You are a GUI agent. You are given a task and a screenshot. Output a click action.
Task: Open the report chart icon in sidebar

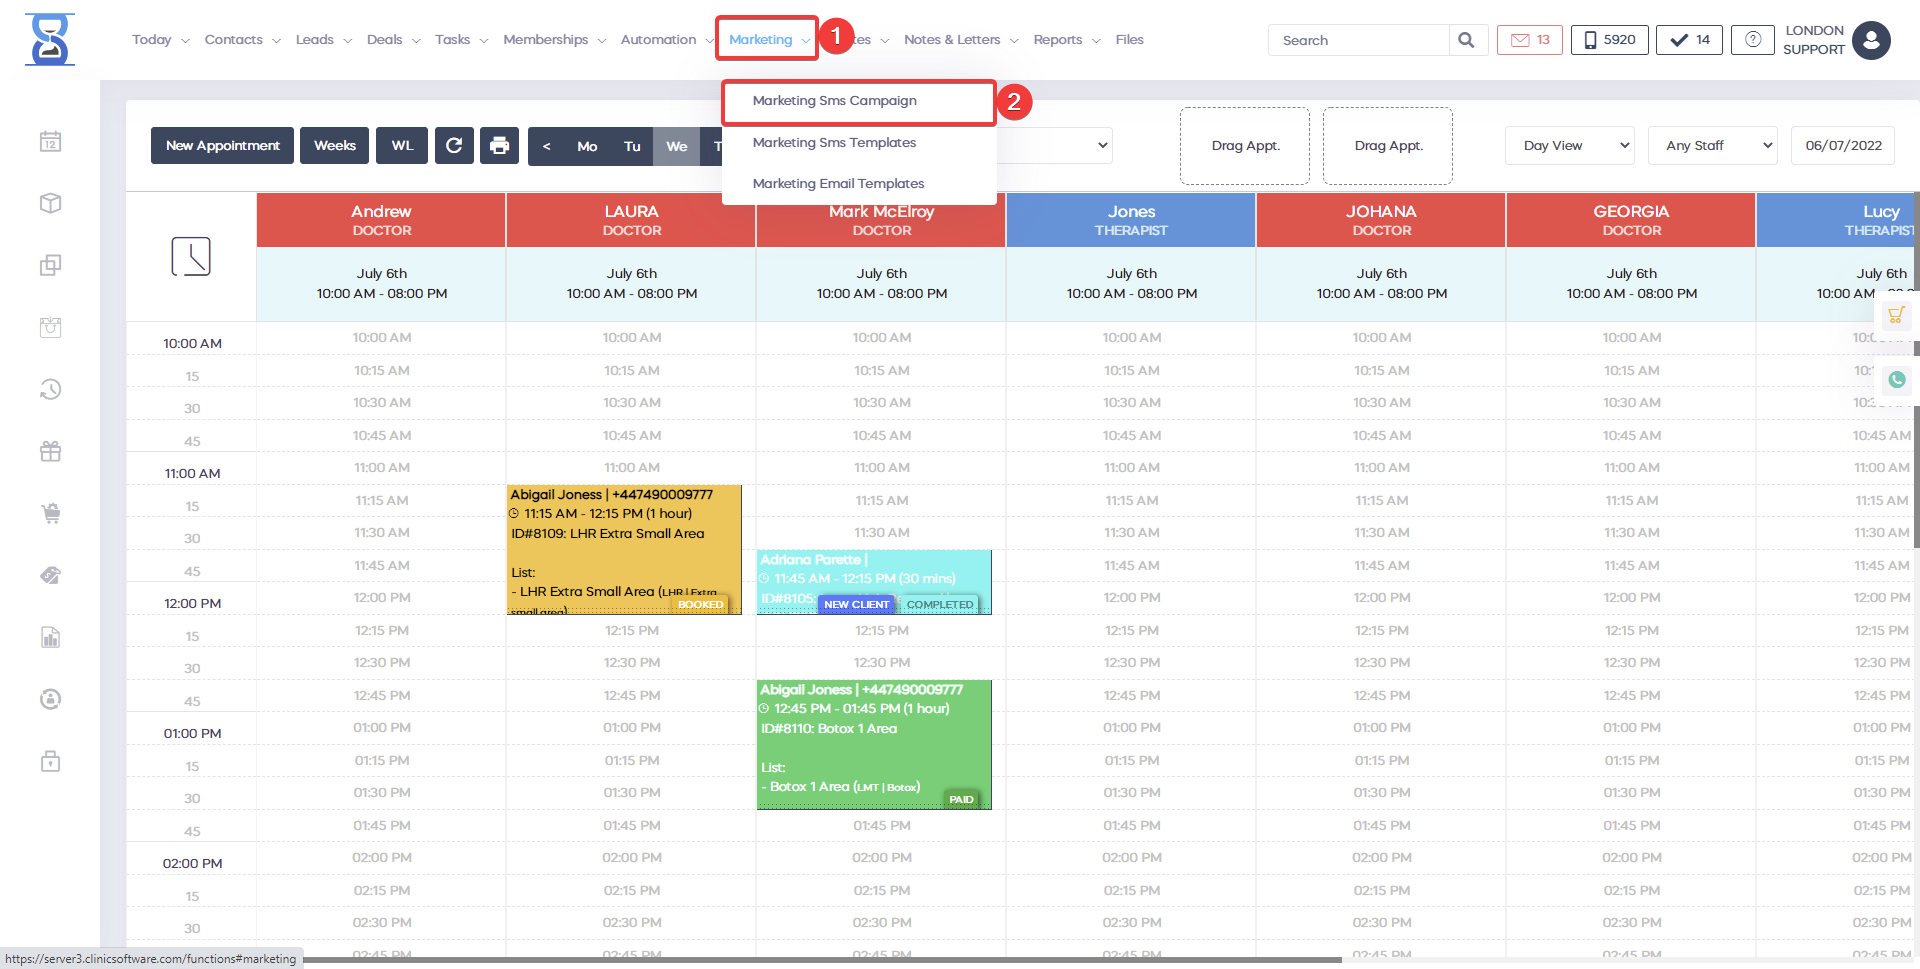point(51,638)
